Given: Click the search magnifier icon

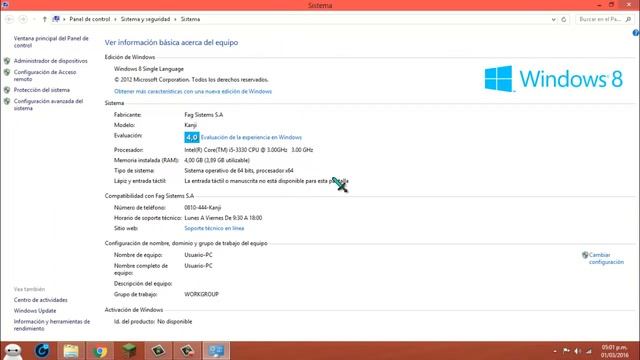Looking at the screenshot, I should [628, 19].
